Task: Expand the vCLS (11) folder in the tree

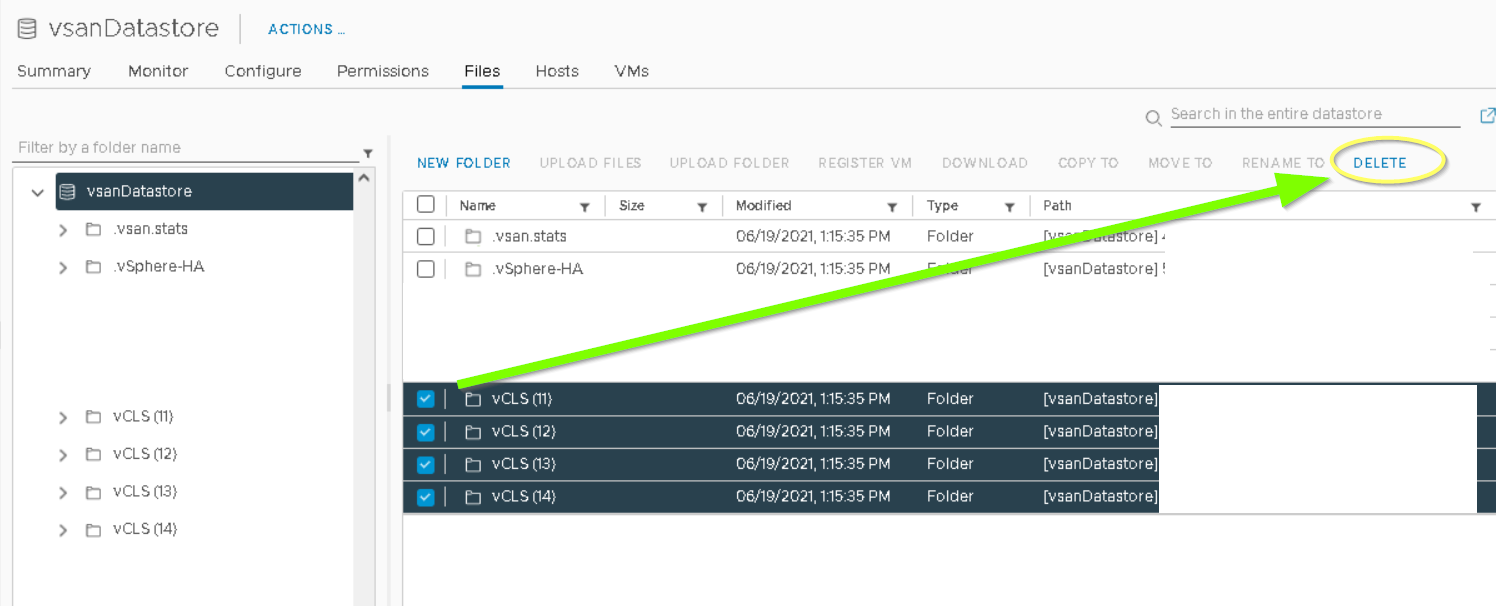Action: pyautogui.click(x=63, y=417)
